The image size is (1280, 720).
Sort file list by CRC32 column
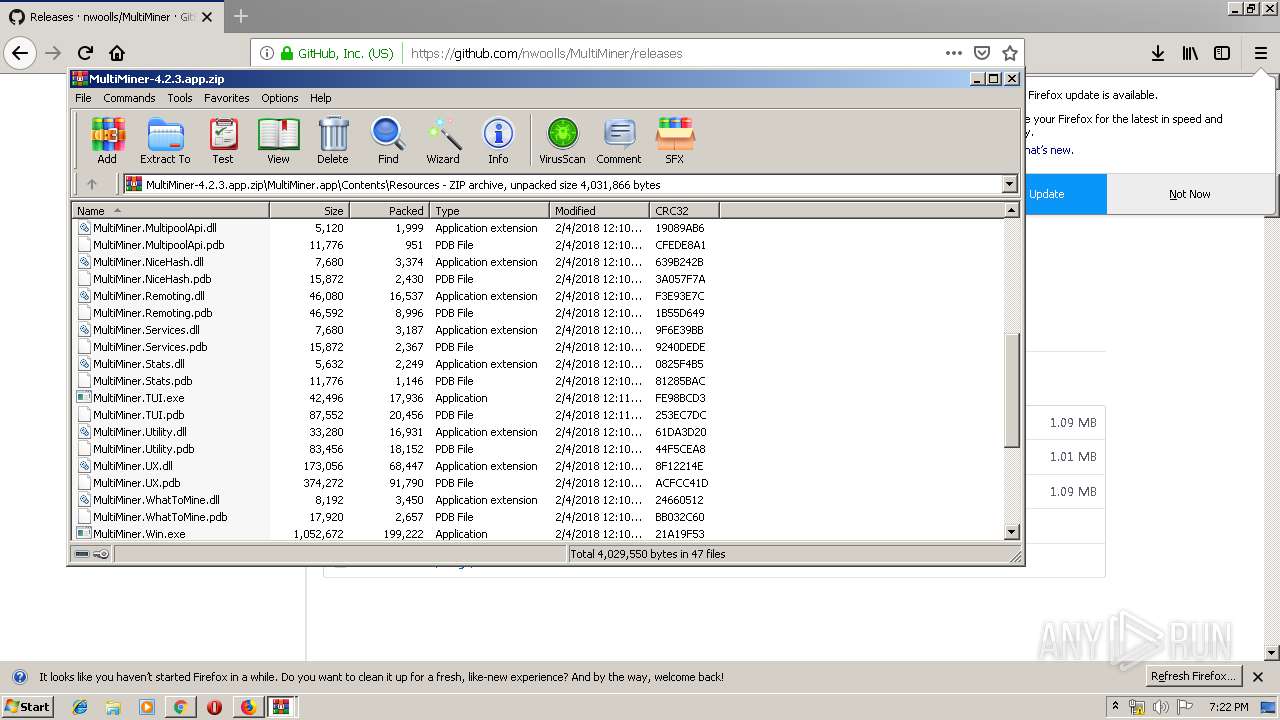pos(684,210)
